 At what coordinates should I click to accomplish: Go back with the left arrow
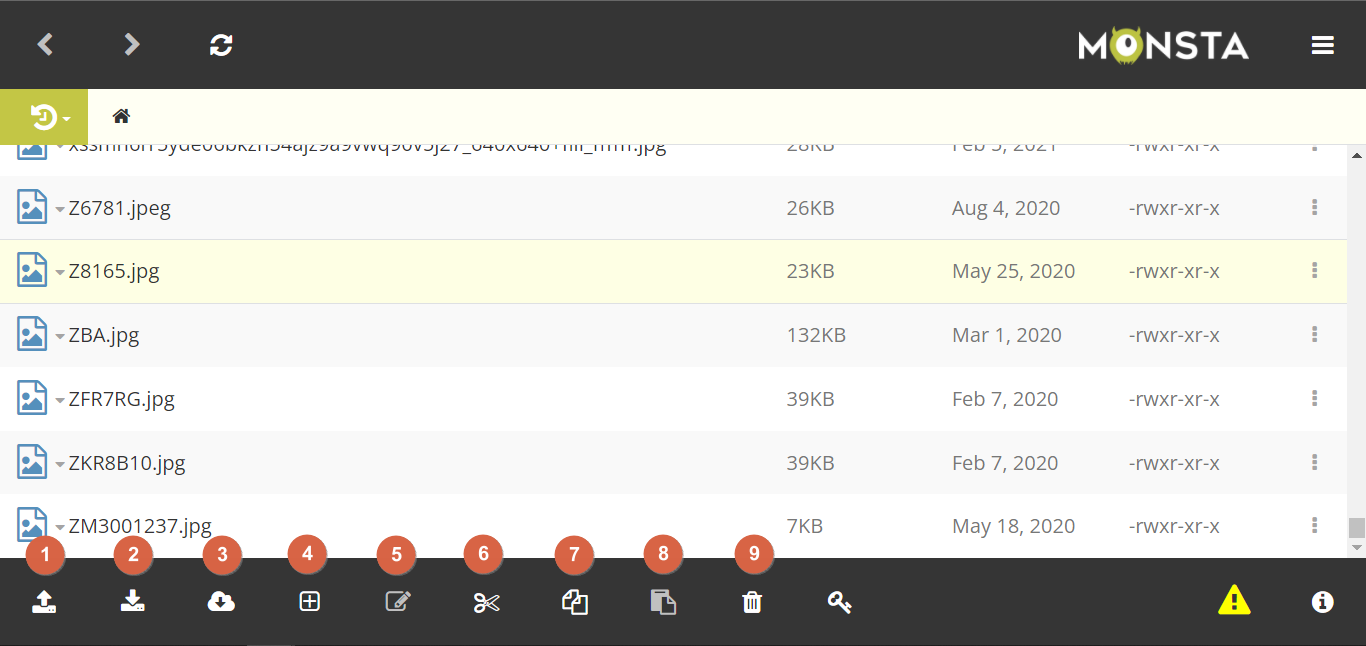click(x=45, y=45)
